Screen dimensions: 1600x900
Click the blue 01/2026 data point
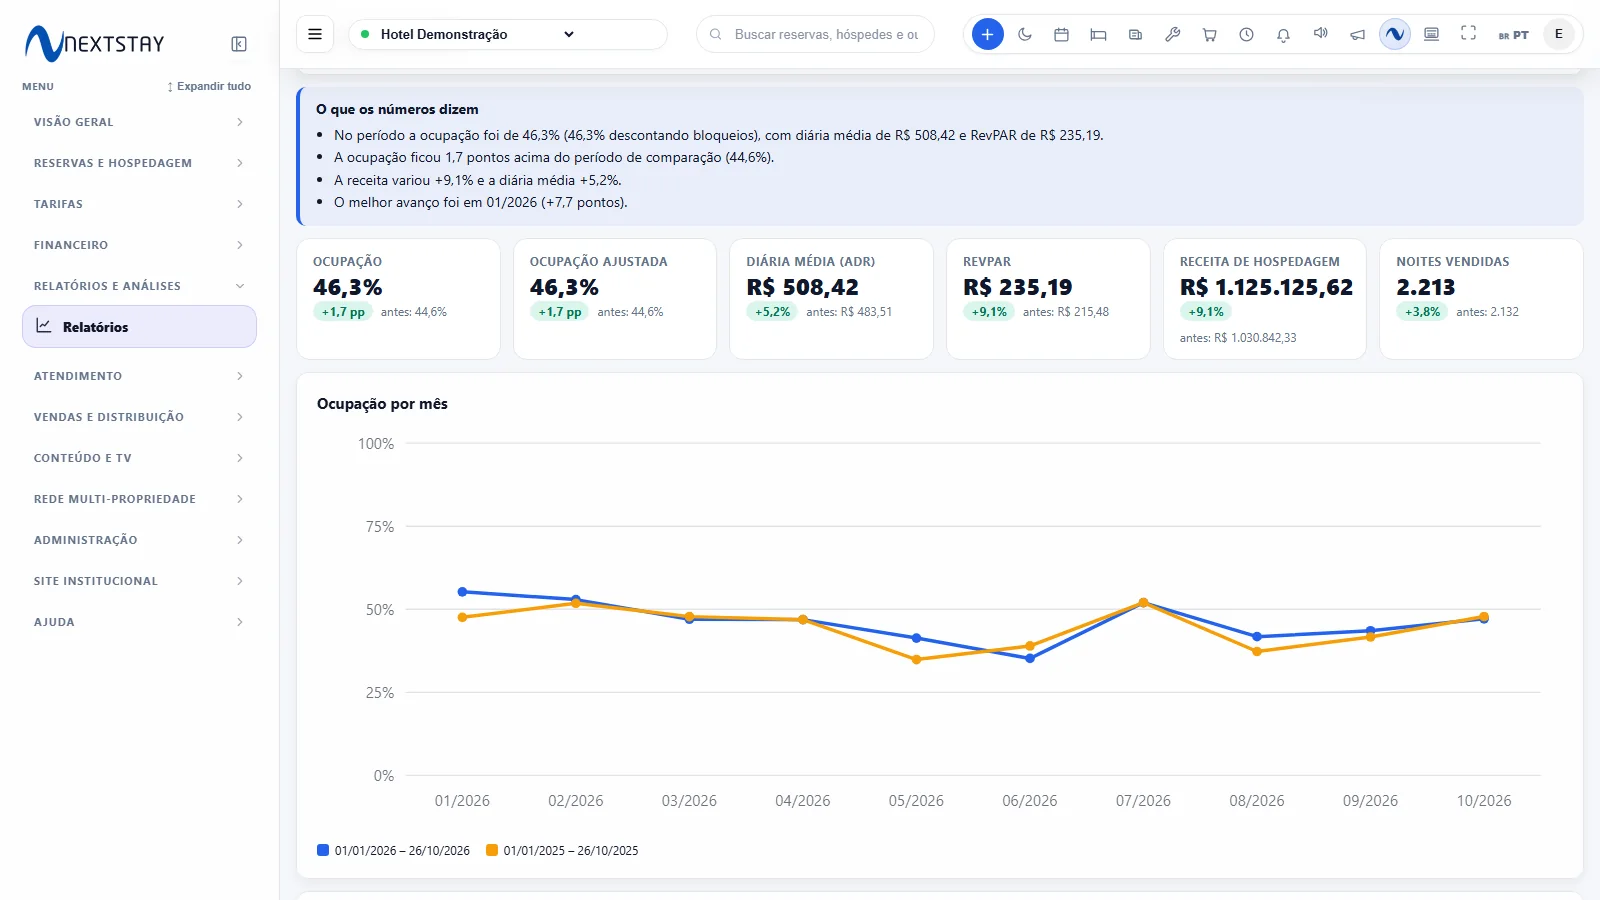click(462, 592)
